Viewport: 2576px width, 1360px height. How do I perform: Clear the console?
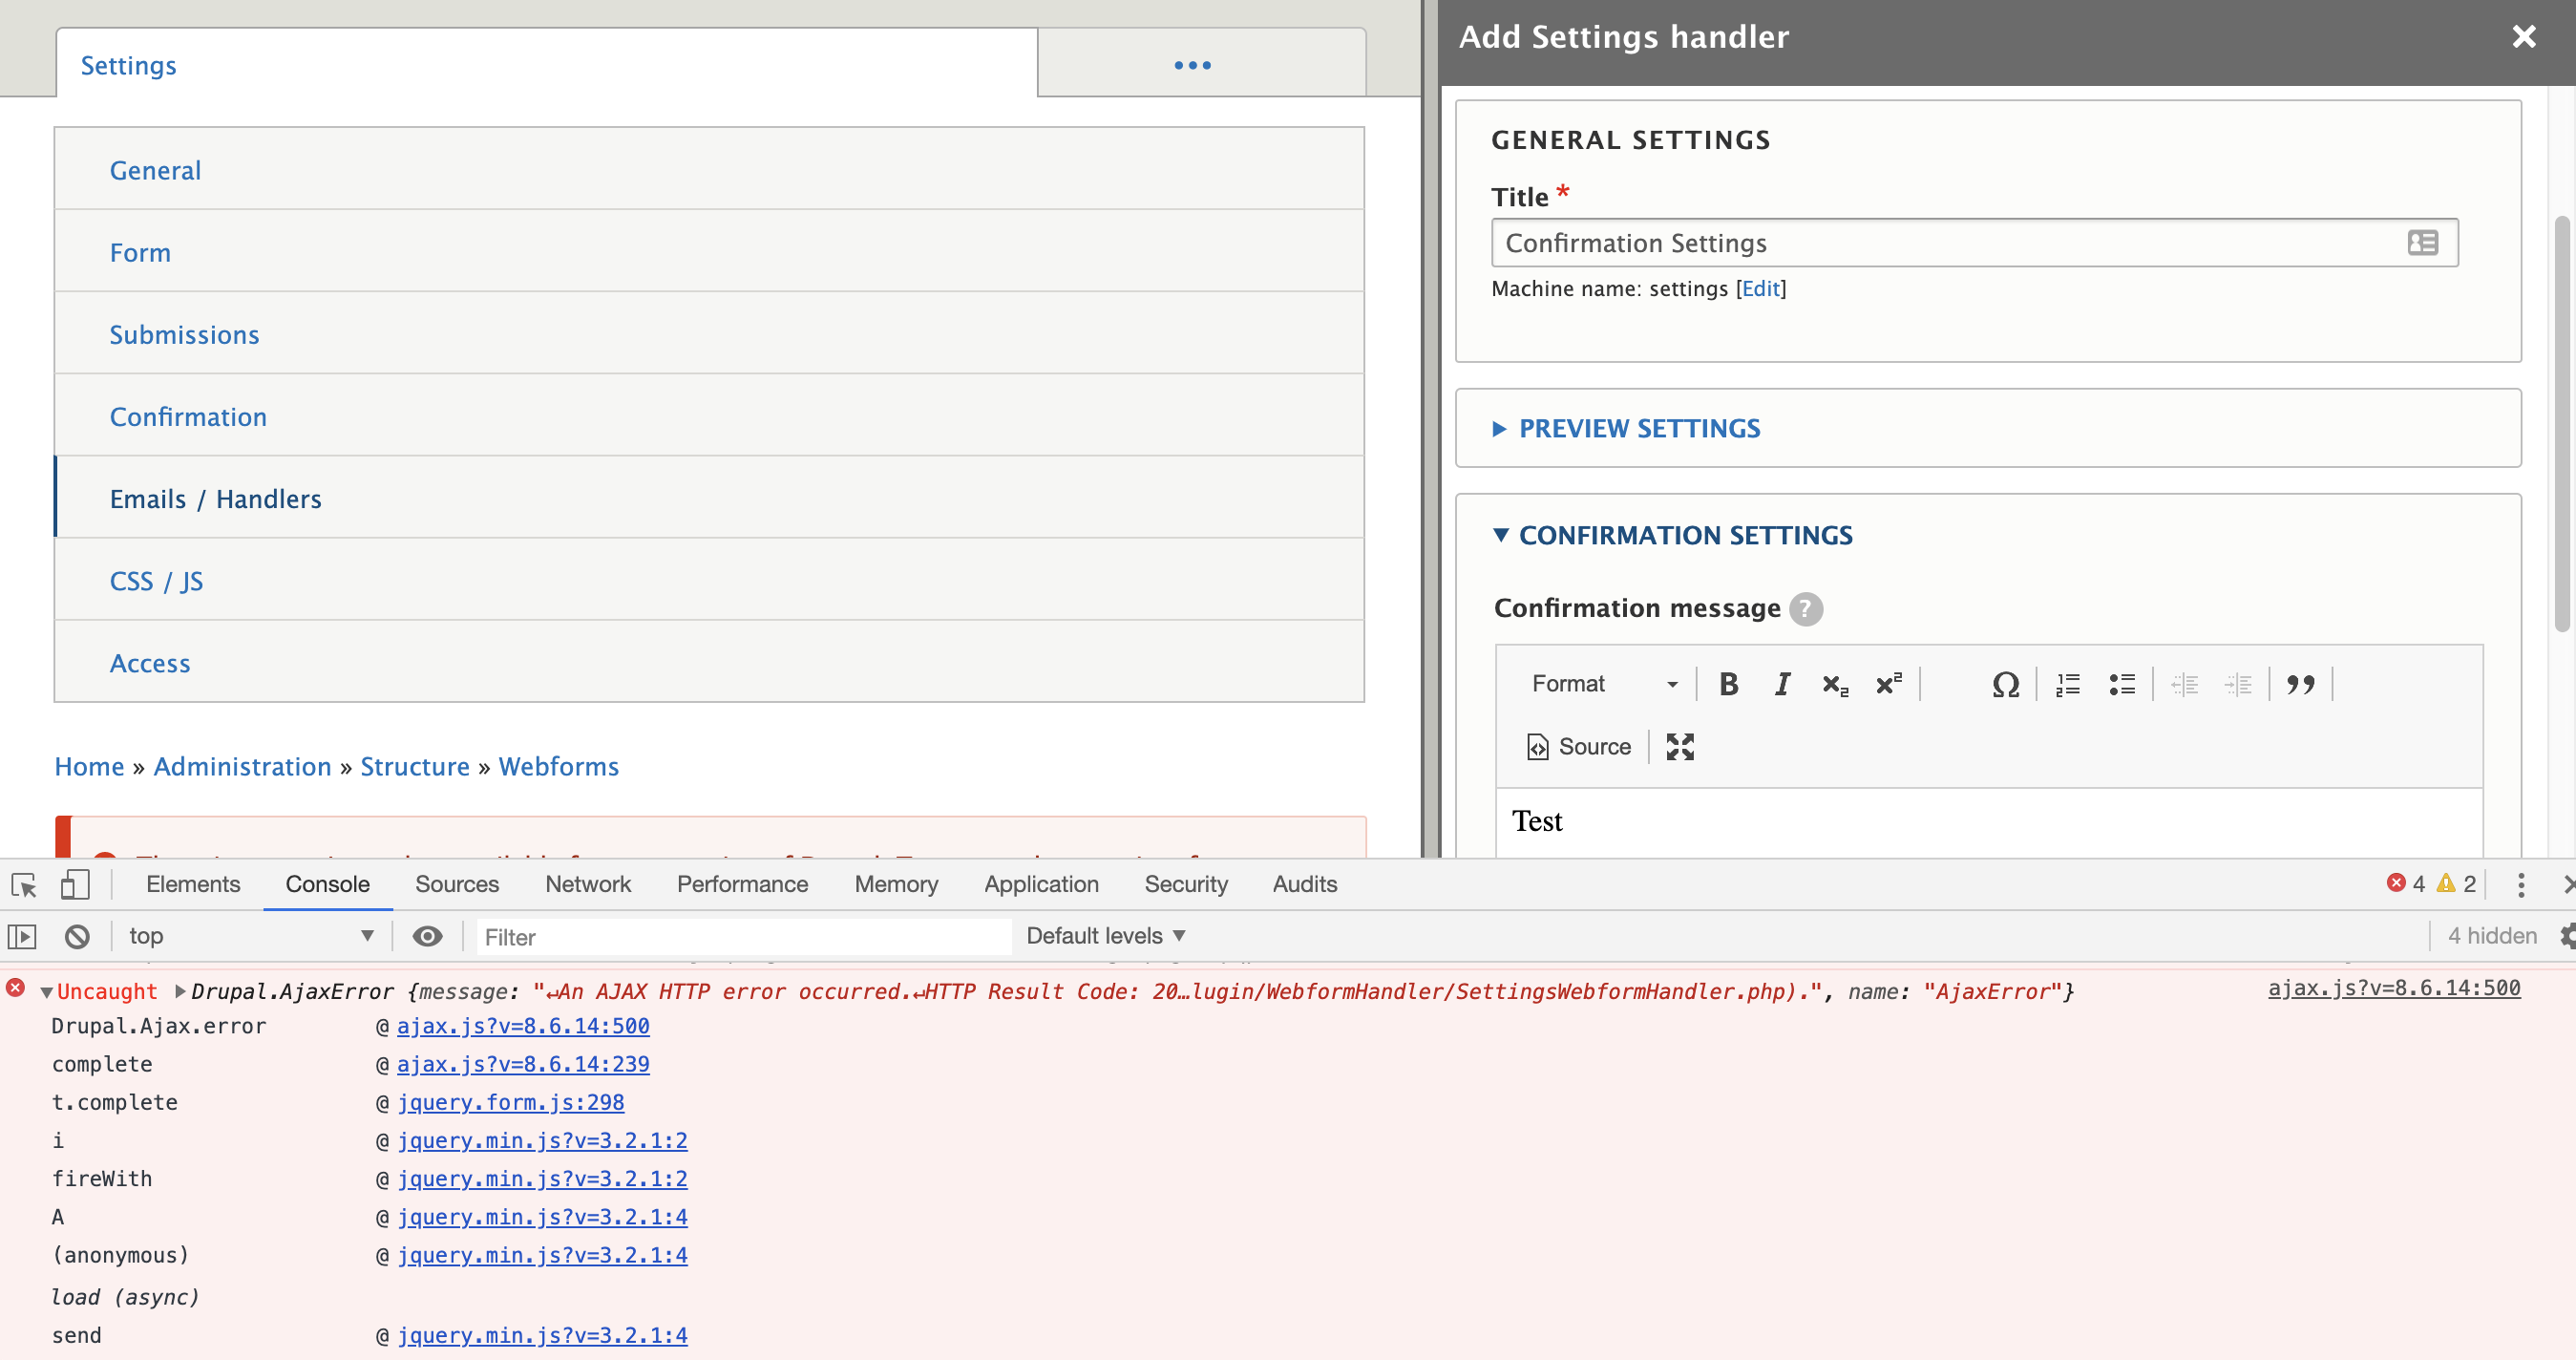[77, 936]
